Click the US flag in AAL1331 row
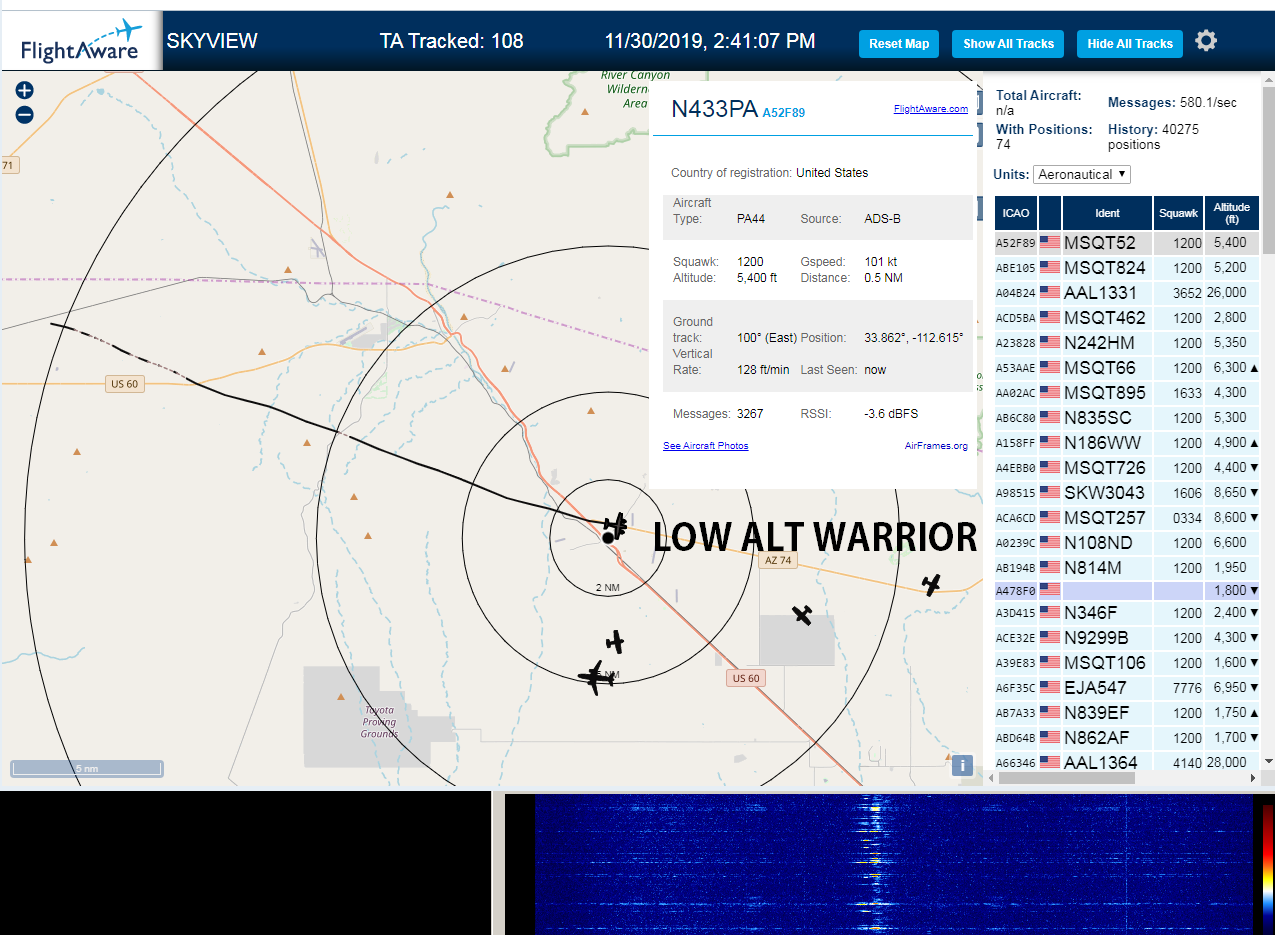Image resolution: width=1275 pixels, height=935 pixels. click(1050, 293)
